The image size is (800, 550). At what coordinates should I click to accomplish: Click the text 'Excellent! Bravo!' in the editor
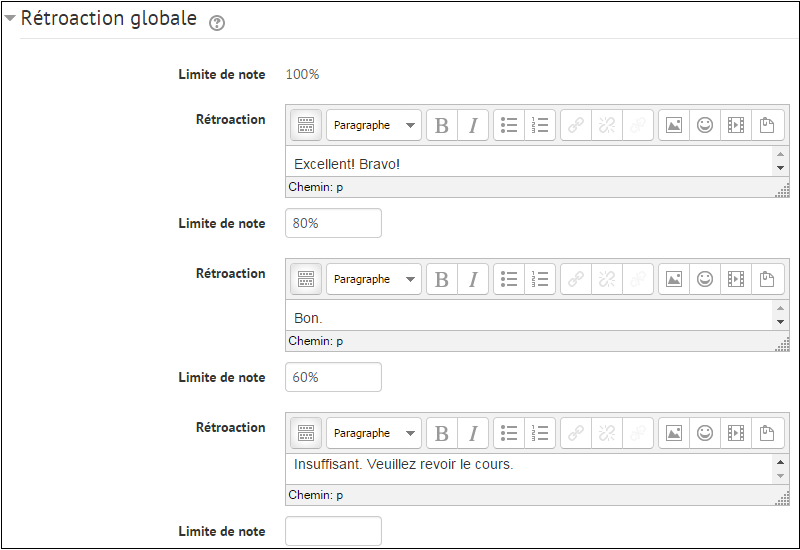coord(347,164)
